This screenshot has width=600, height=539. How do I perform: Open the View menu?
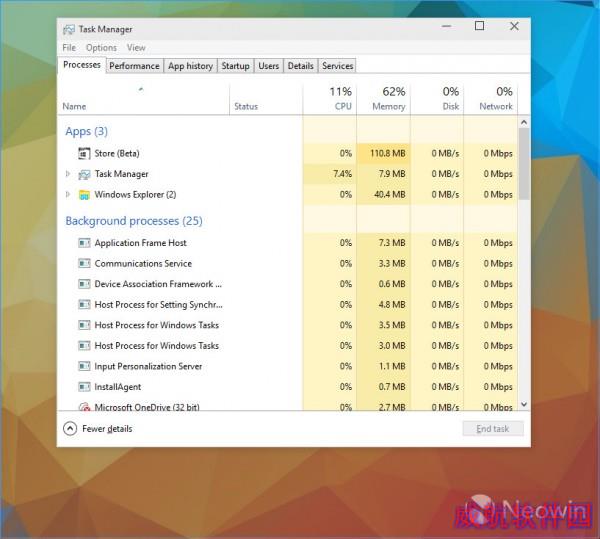(136, 48)
